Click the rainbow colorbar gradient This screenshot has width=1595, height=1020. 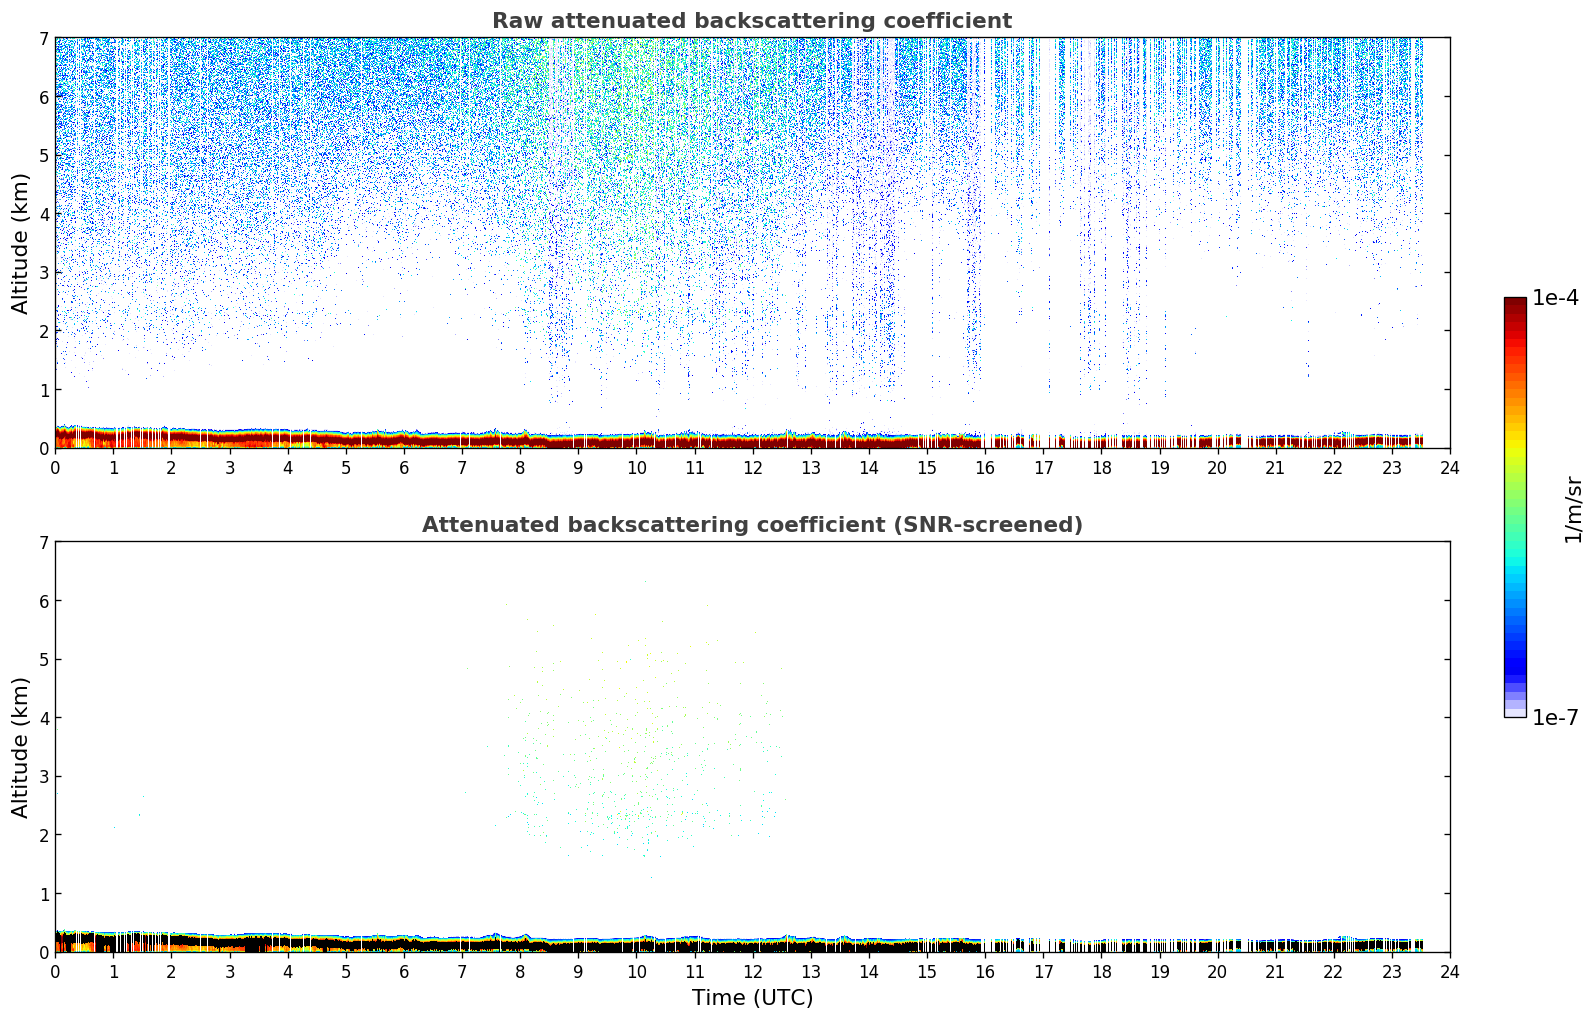pyautogui.click(x=1515, y=507)
